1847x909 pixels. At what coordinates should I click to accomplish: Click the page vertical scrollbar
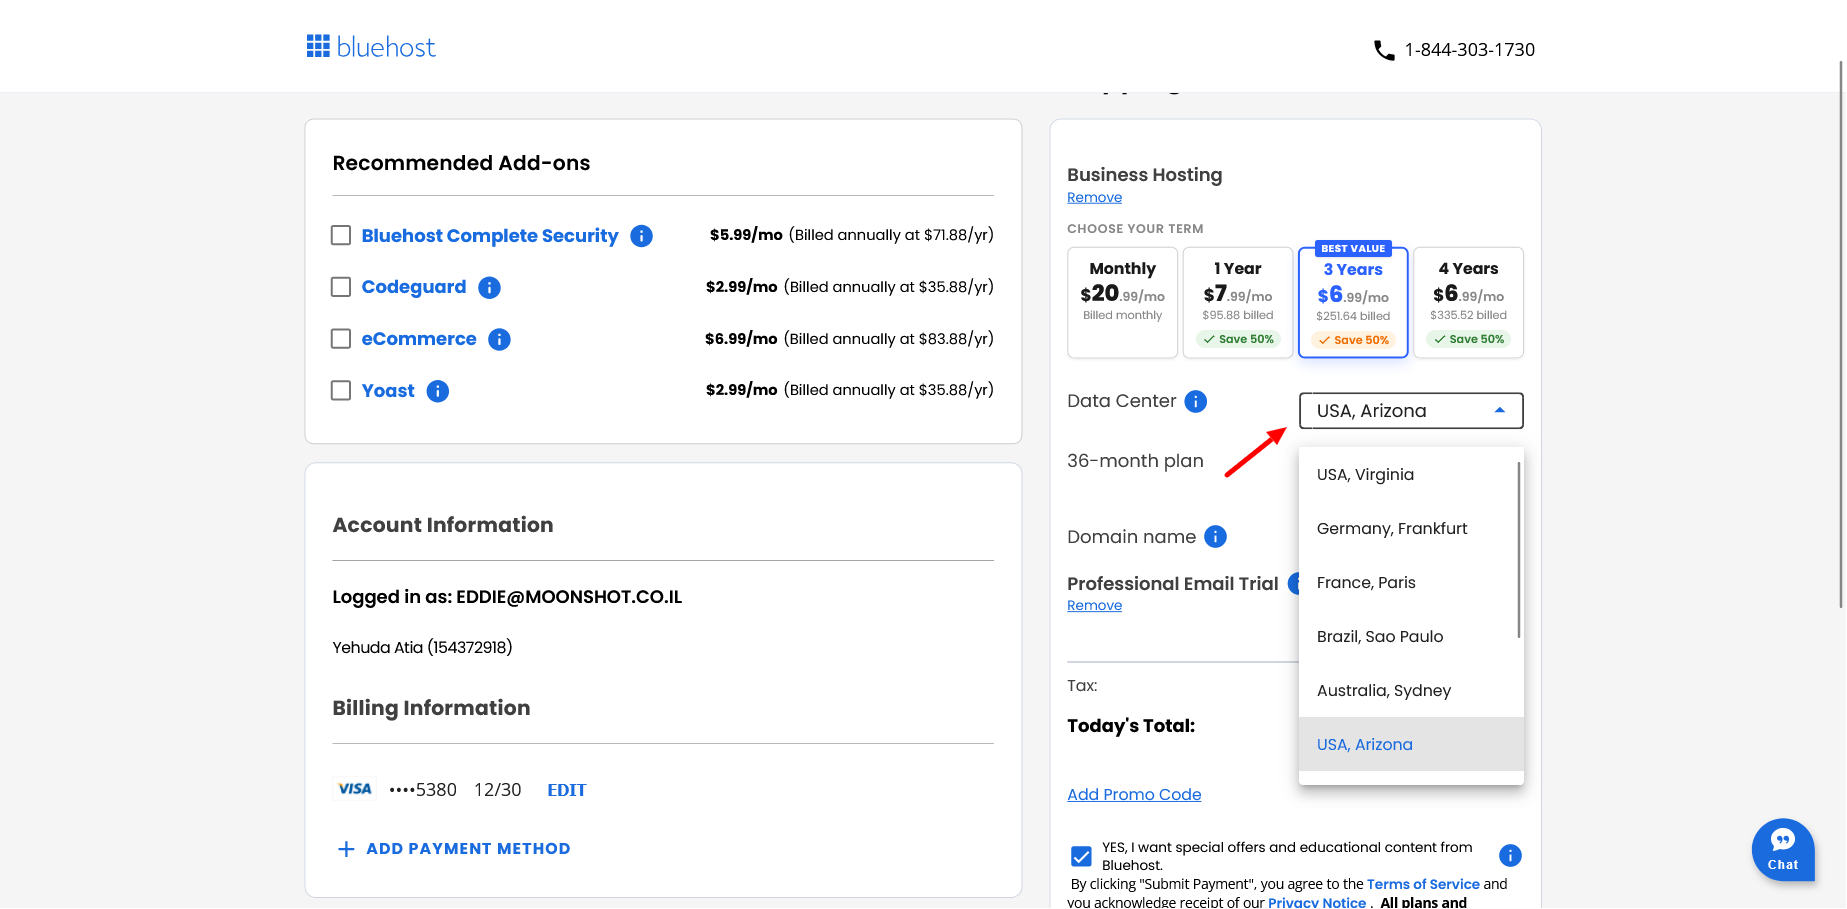(x=1841, y=334)
